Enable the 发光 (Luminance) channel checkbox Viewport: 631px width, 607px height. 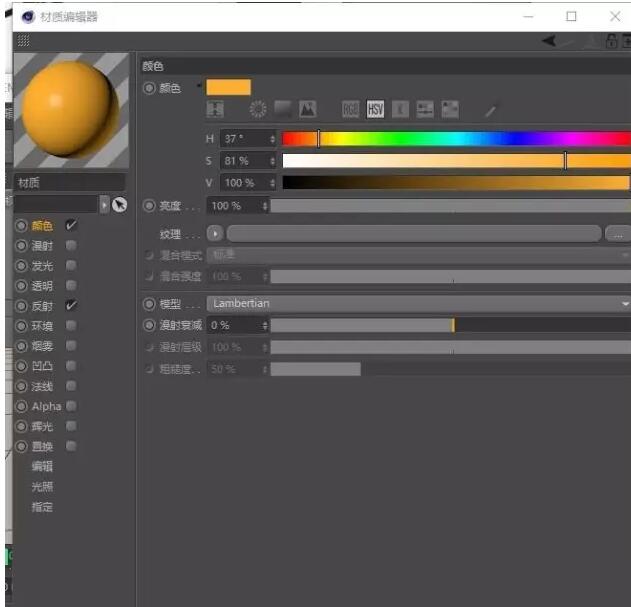click(x=71, y=266)
